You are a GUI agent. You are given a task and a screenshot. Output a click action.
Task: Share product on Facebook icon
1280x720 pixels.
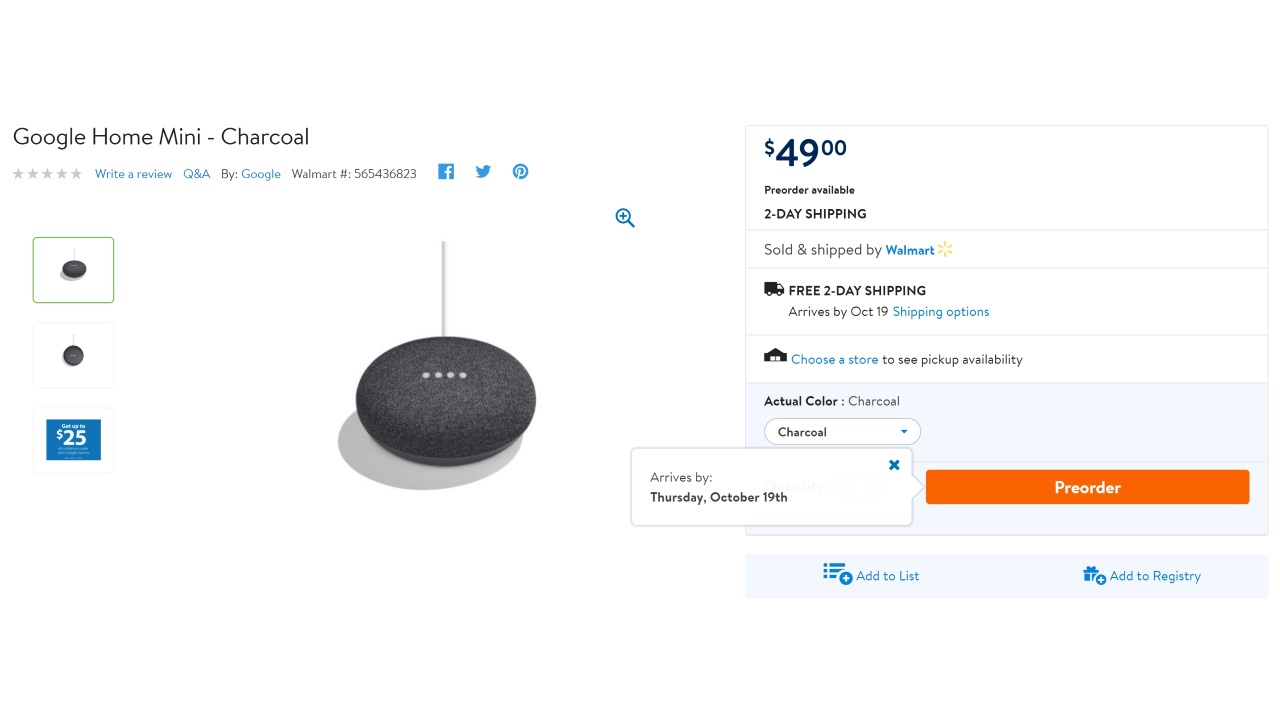tap(446, 172)
